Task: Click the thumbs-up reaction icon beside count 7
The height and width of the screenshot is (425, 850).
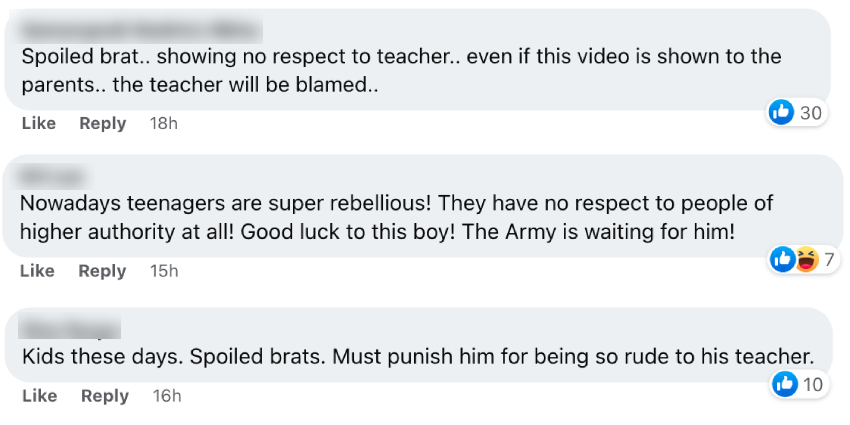Action: tap(782, 260)
